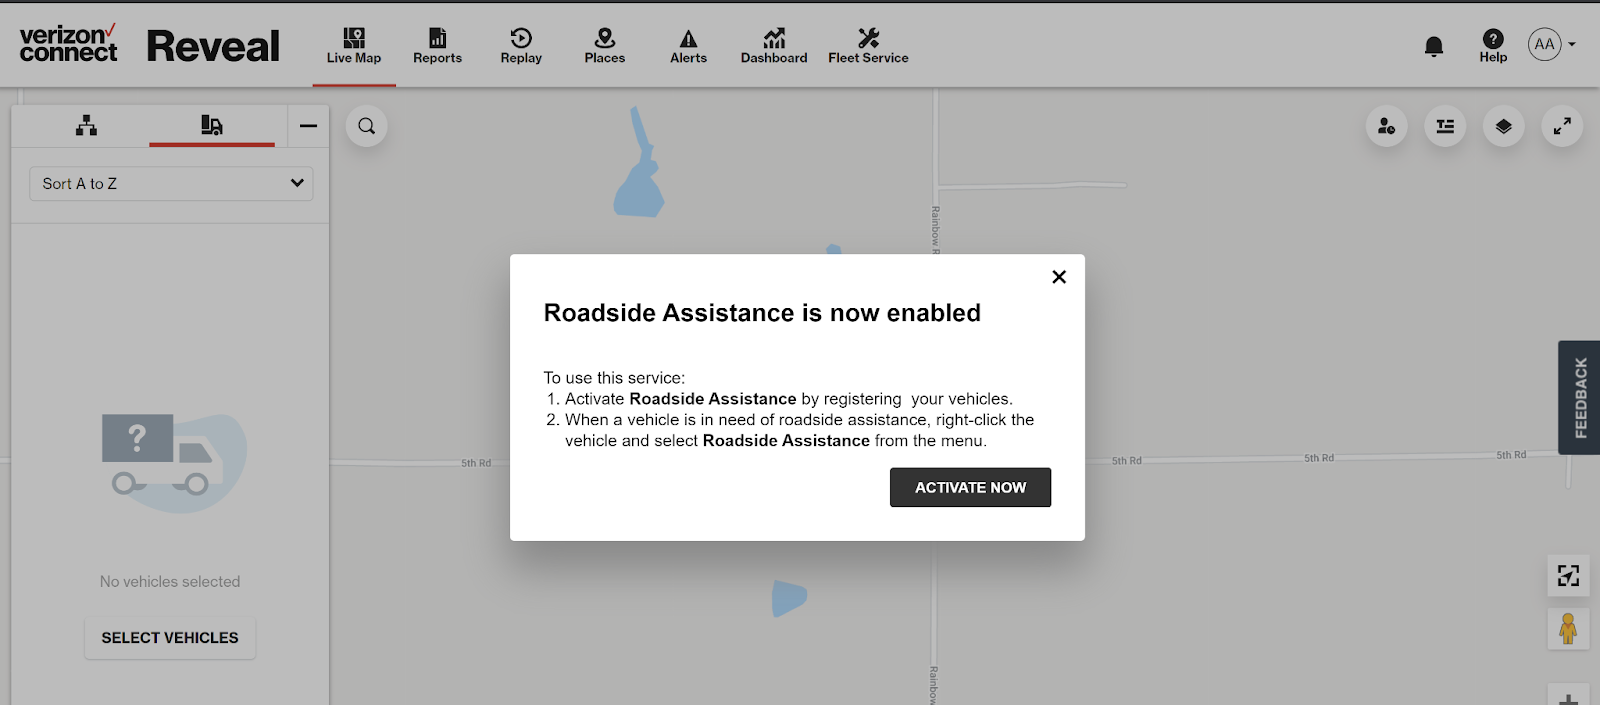The height and width of the screenshot is (705, 1600).
Task: Close the Roadside Assistance dialog
Action: click(x=1059, y=277)
